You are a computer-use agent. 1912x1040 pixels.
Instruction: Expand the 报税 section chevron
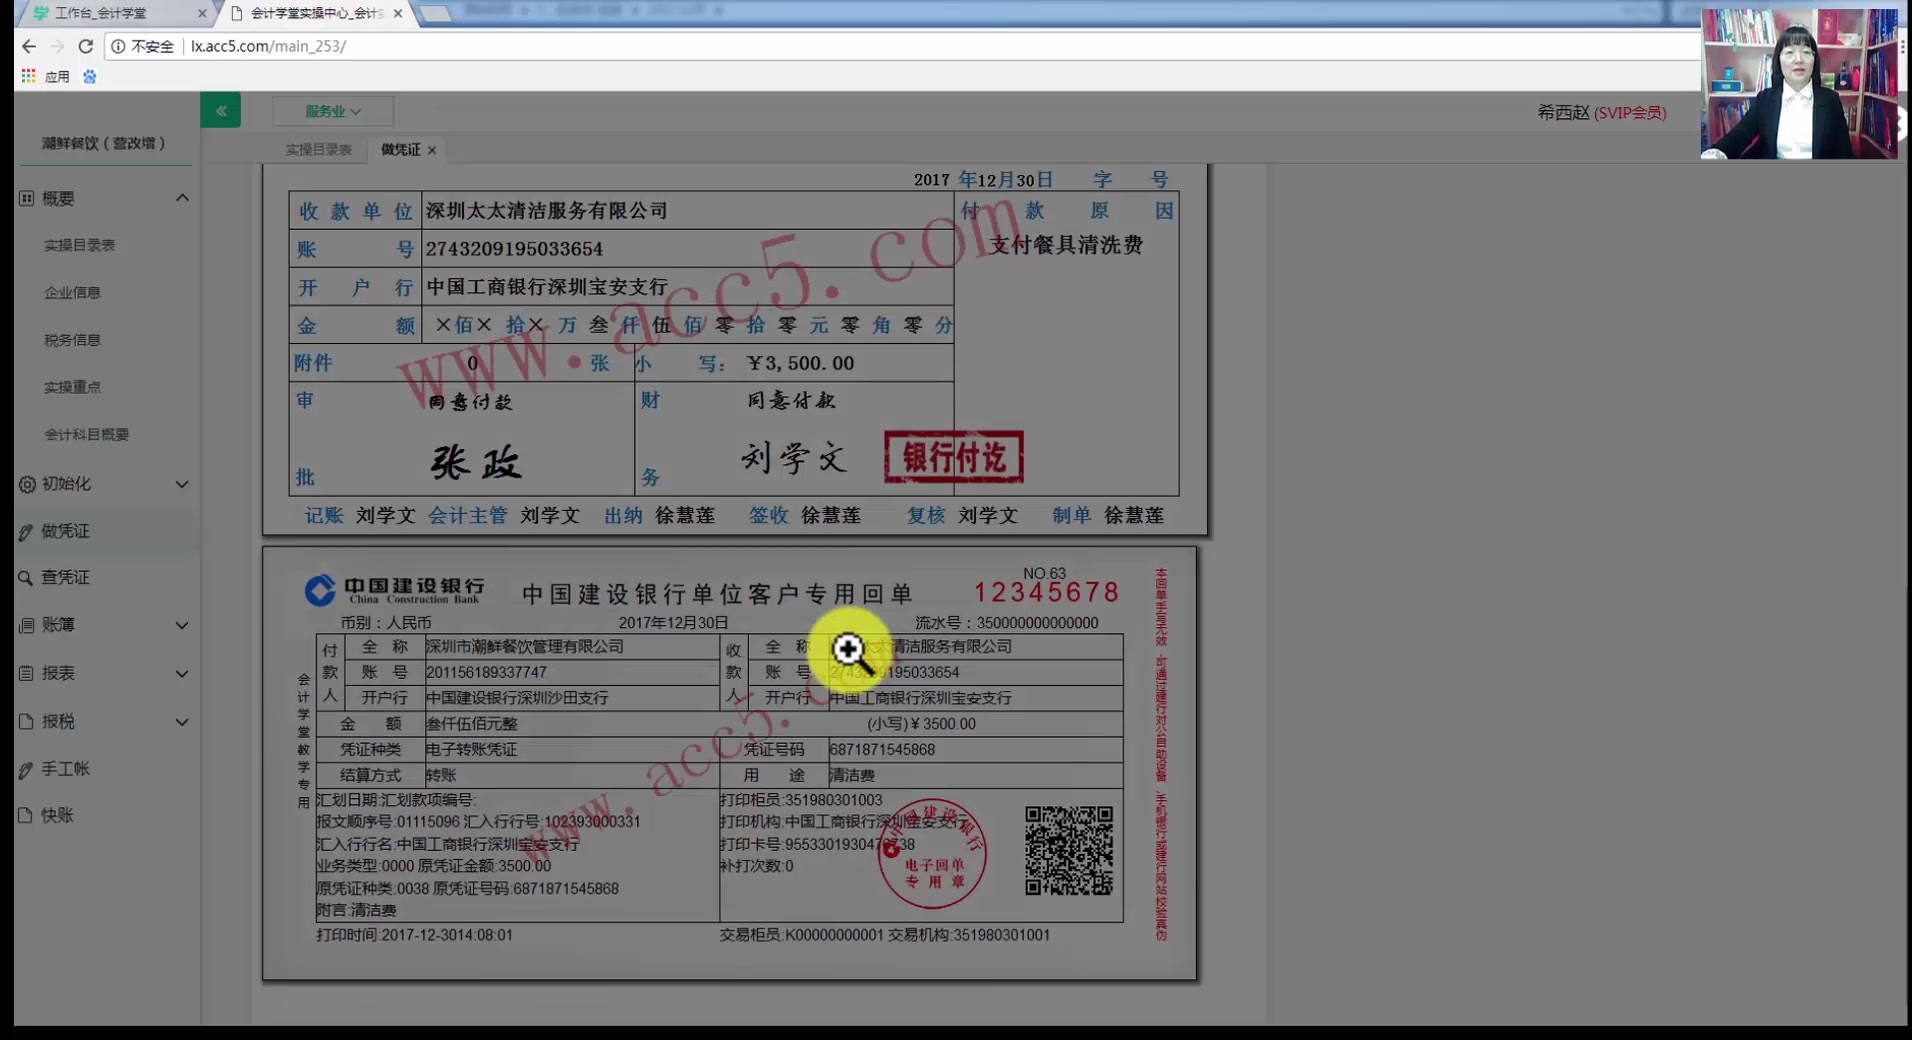pos(182,721)
